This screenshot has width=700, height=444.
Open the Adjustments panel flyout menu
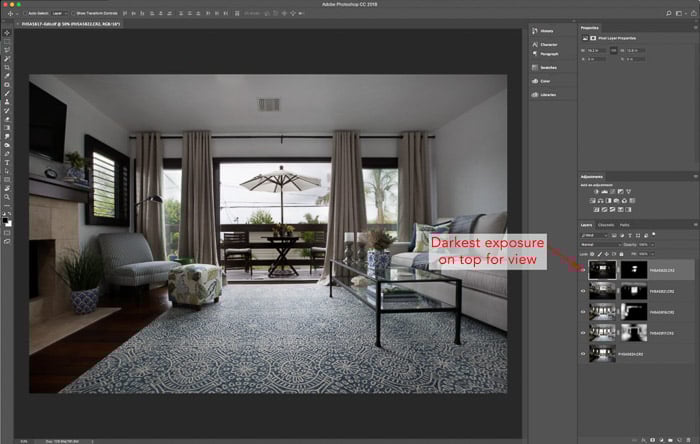(x=696, y=176)
